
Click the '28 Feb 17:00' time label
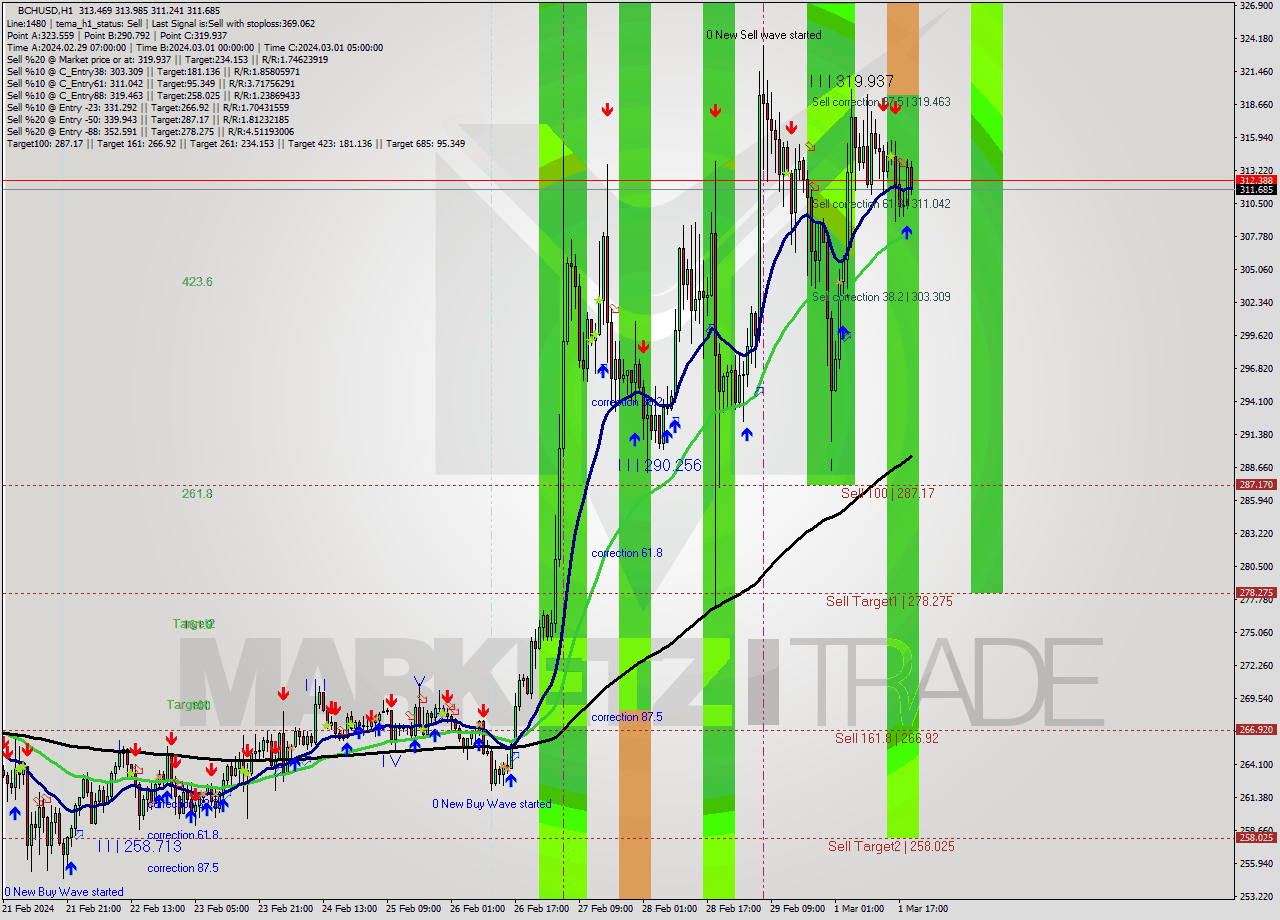[733, 909]
